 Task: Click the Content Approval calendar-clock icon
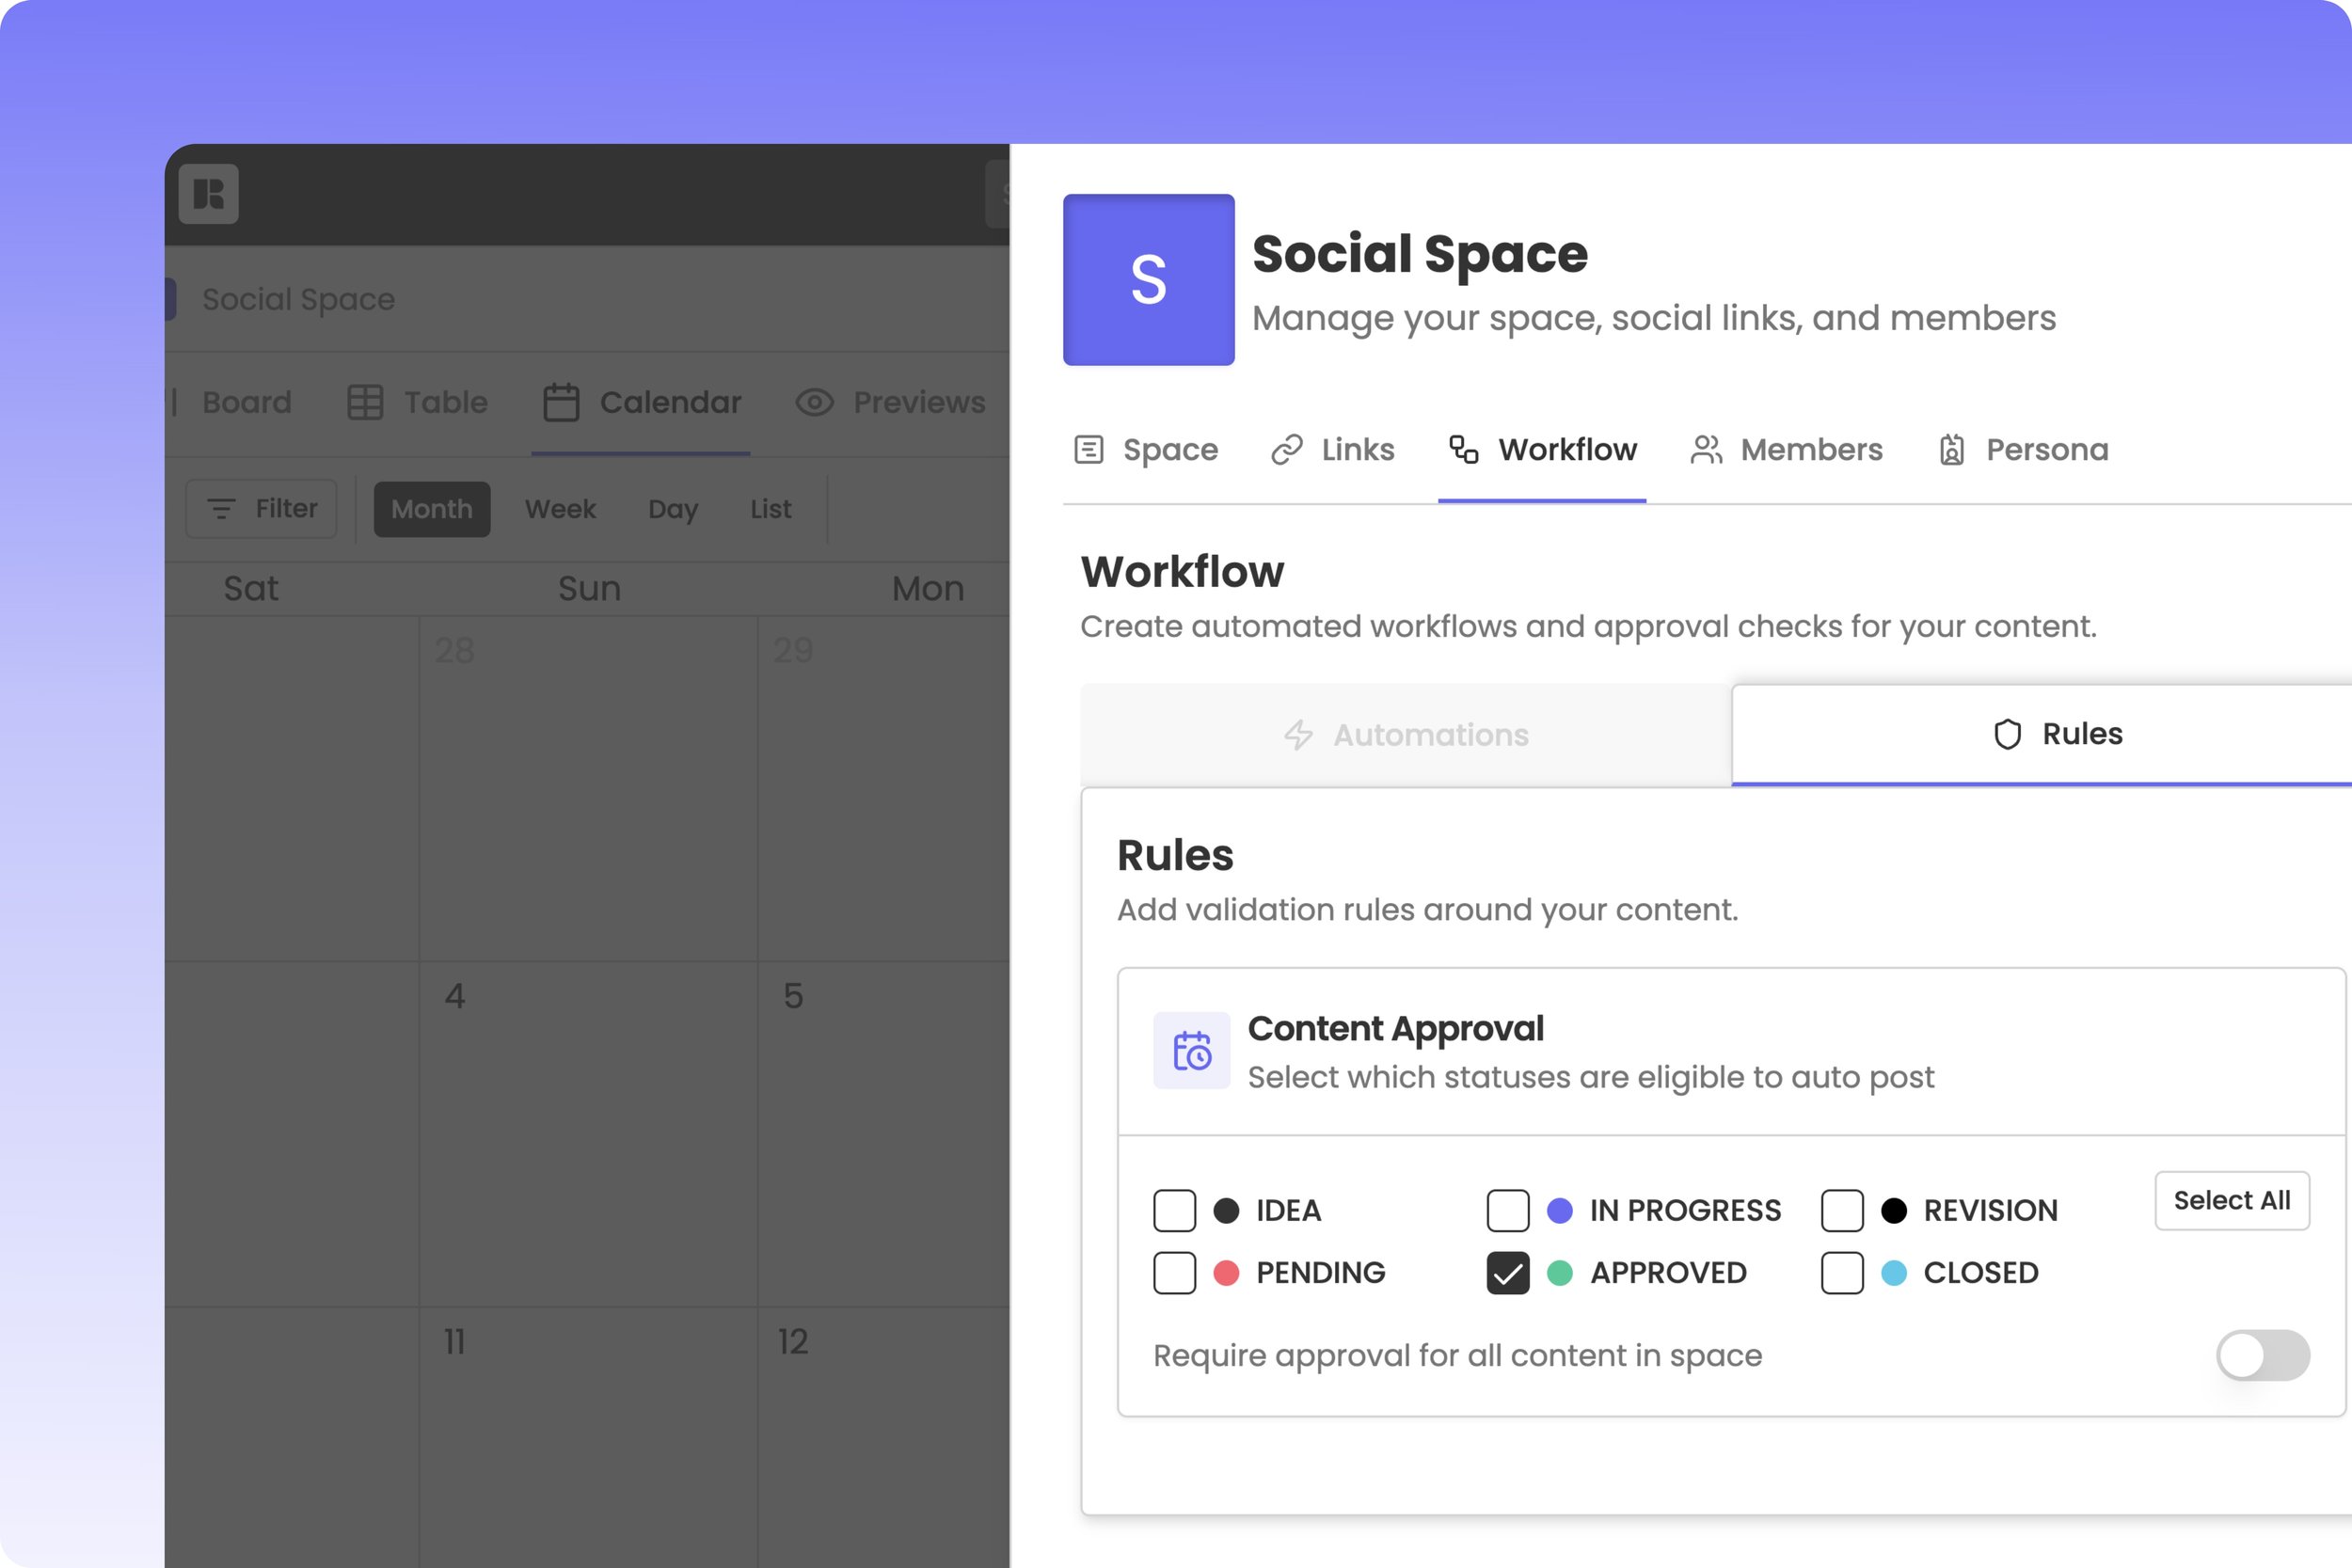(1191, 1050)
